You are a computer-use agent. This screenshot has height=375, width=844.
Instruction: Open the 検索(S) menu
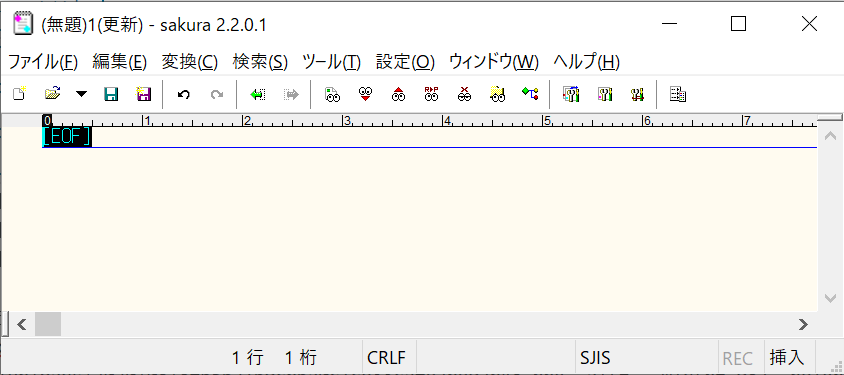[x=260, y=62]
